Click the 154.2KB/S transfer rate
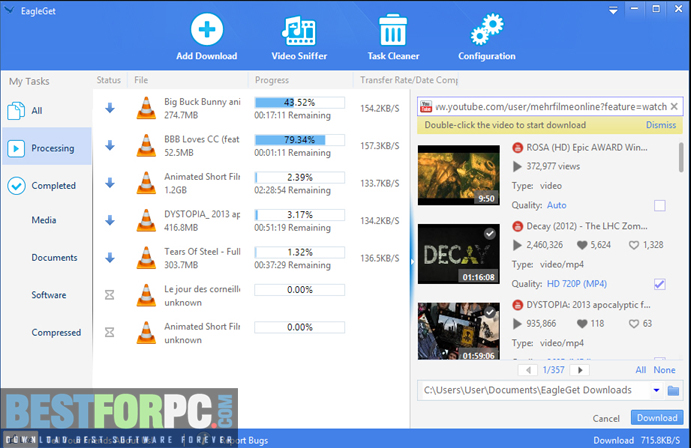The height and width of the screenshot is (448, 691). 380,108
